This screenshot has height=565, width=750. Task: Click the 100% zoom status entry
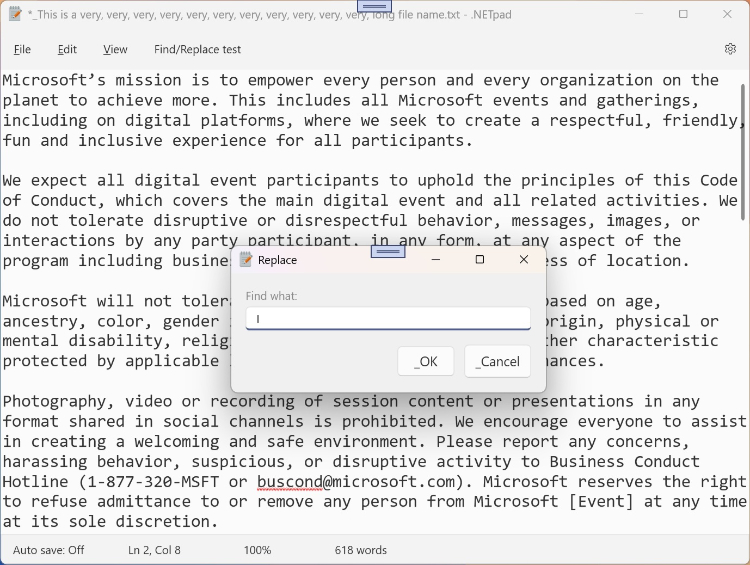tap(257, 550)
